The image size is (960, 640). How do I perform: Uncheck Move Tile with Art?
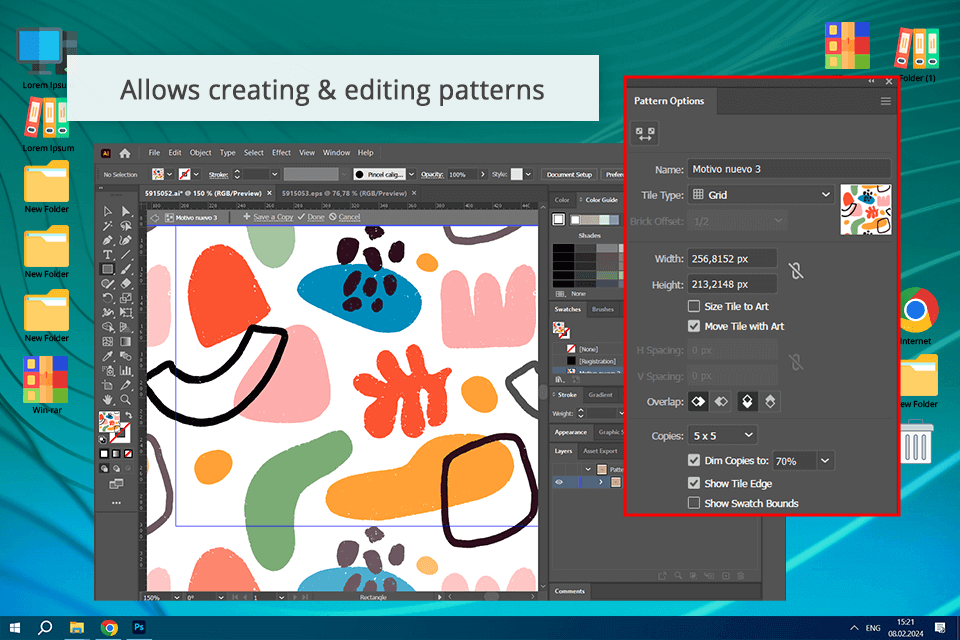(694, 326)
